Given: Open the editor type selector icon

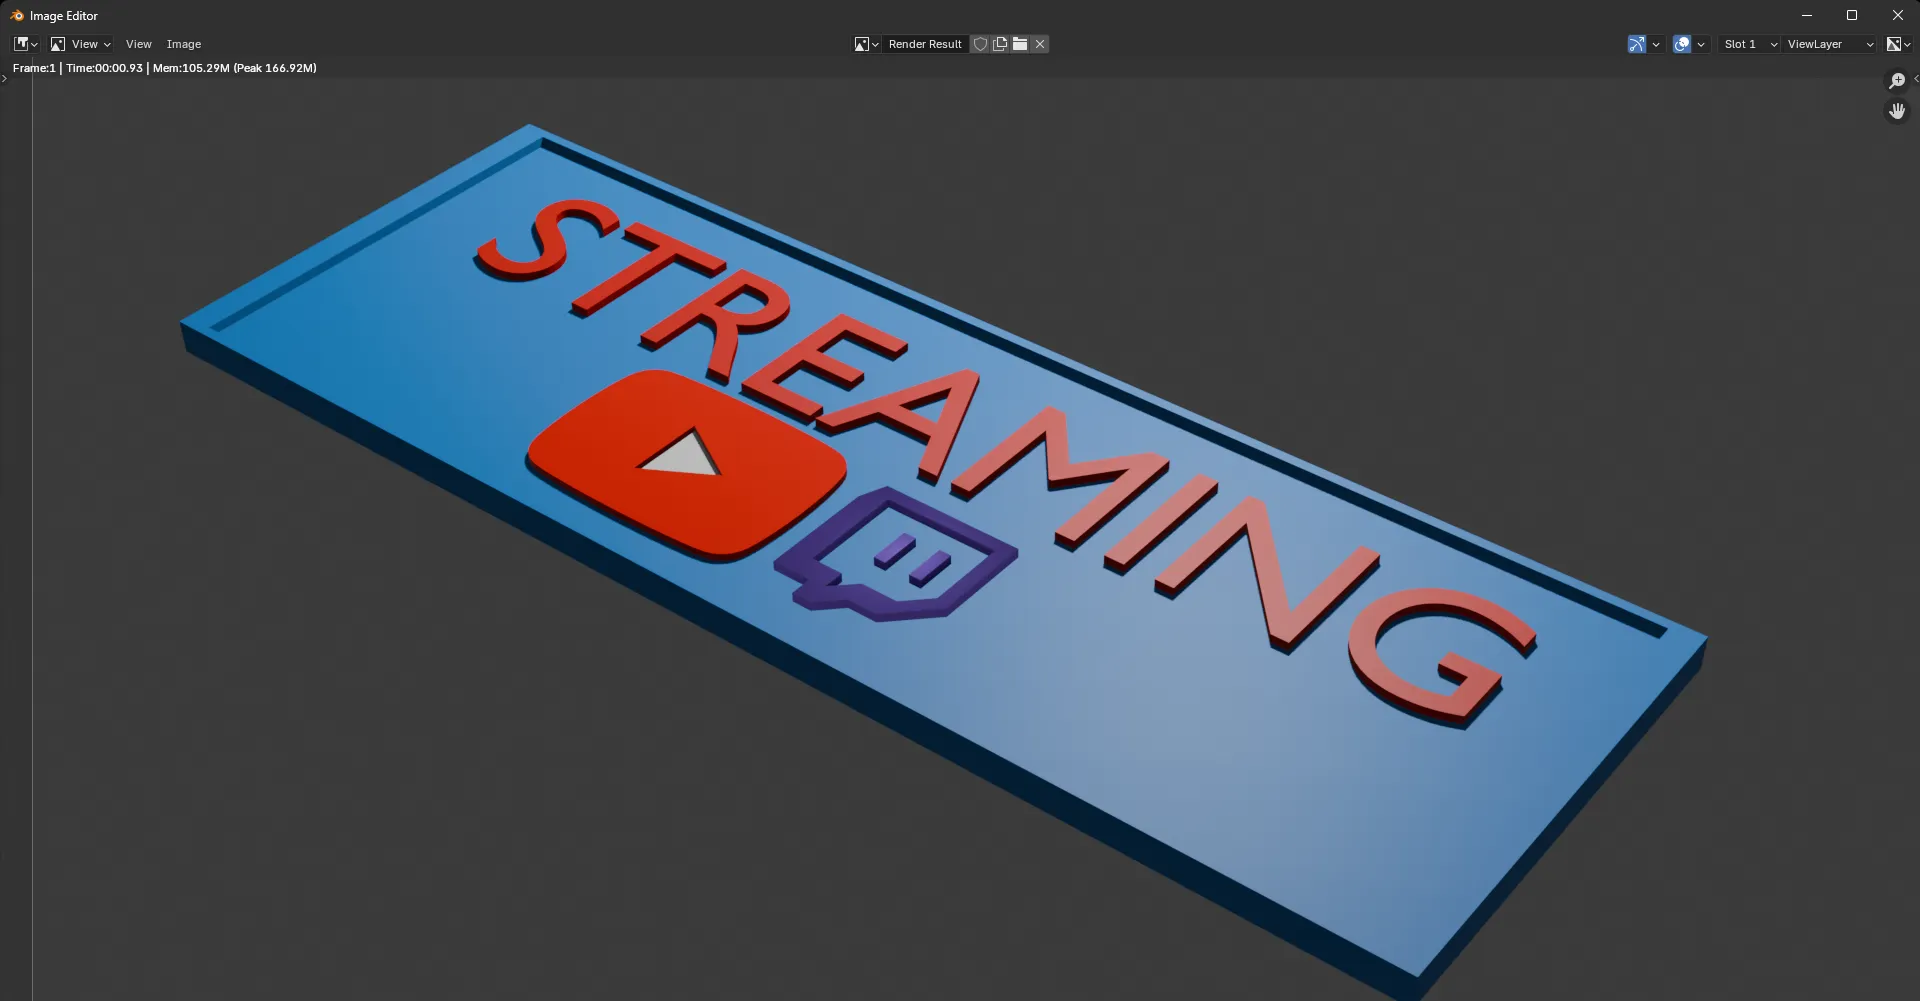Looking at the screenshot, I should tap(22, 44).
